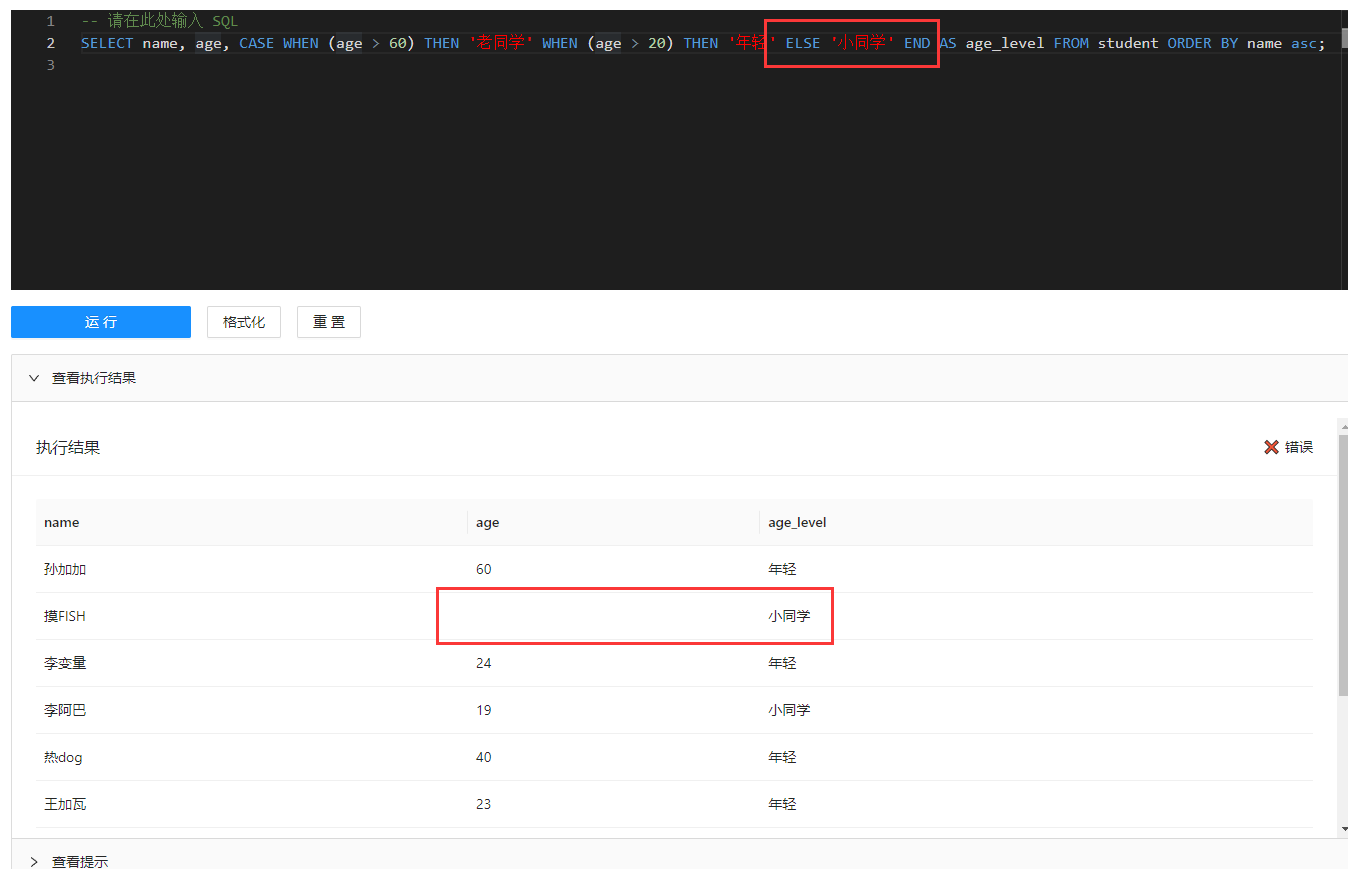
Task: Click the 重置 reset button
Action: (x=328, y=322)
